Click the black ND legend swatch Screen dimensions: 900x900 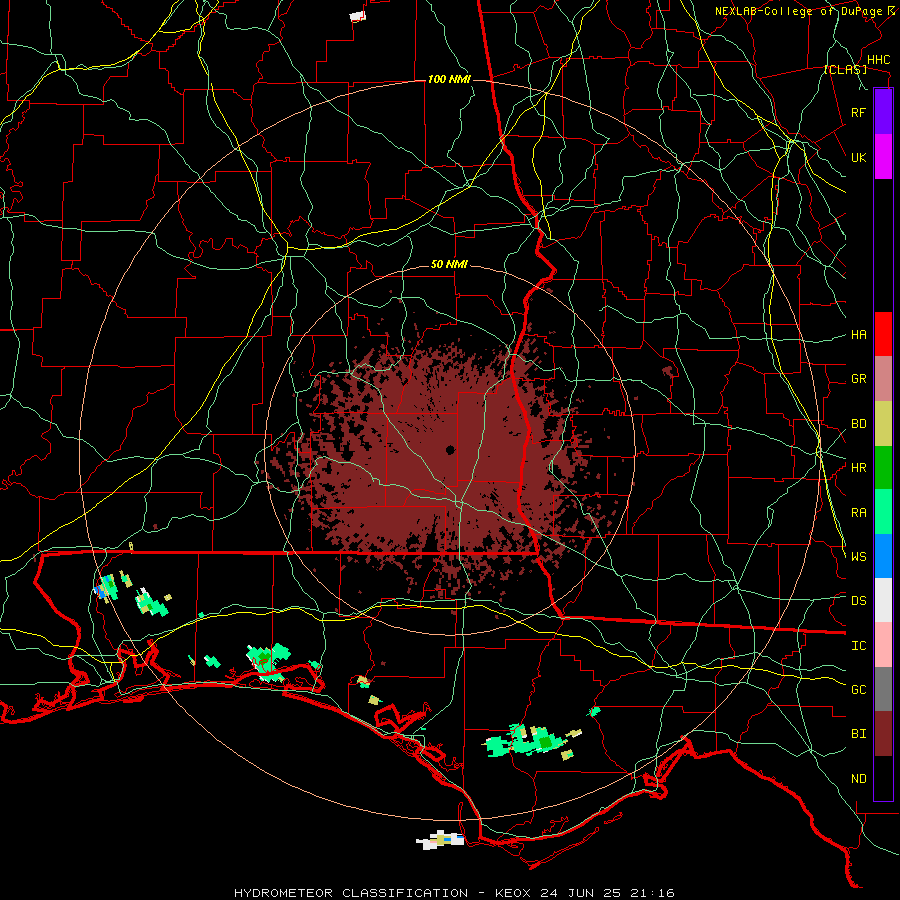click(883, 778)
